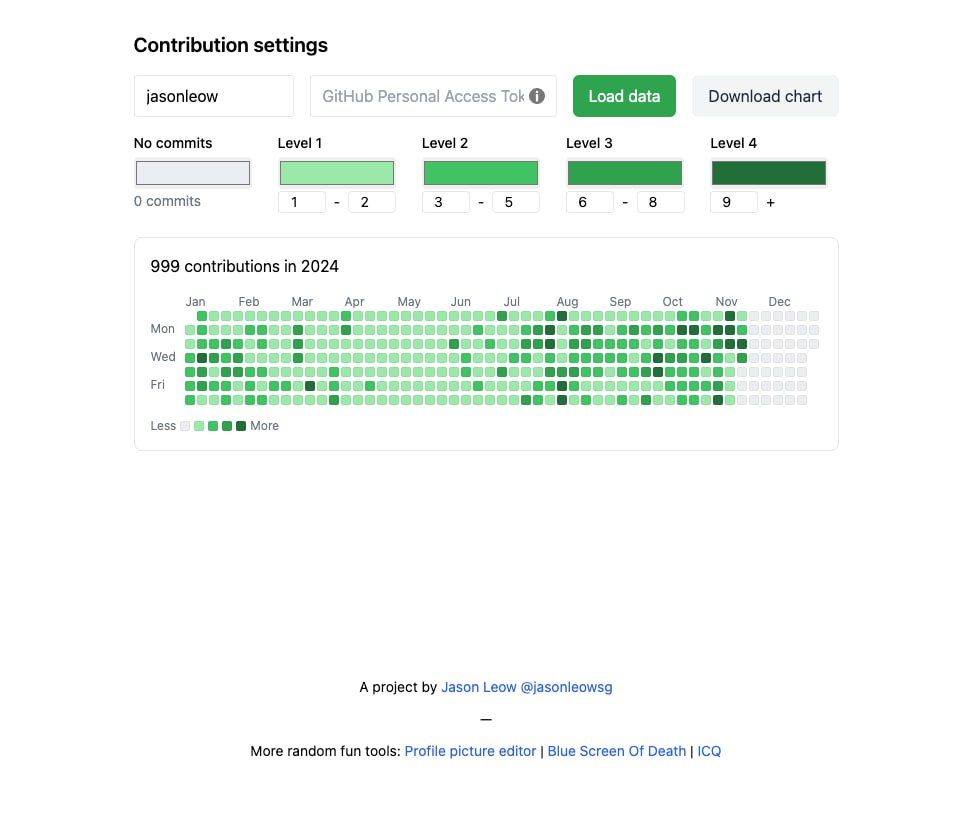This screenshot has width=970, height=832.
Task: Select the Level 1 maximum value box
Action: tap(372, 202)
